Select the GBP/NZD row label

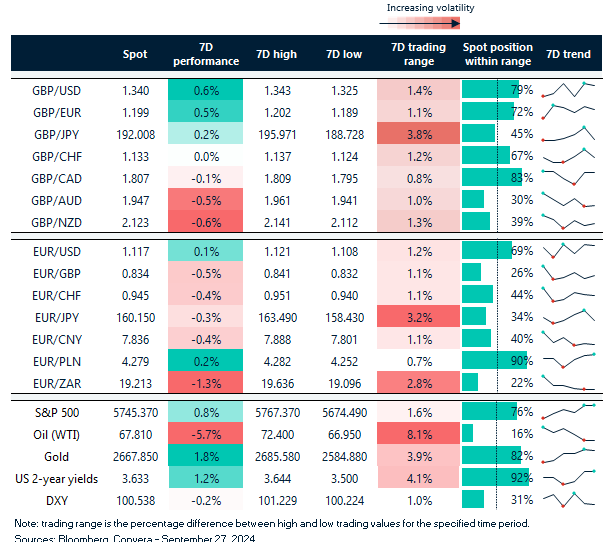coord(56,223)
